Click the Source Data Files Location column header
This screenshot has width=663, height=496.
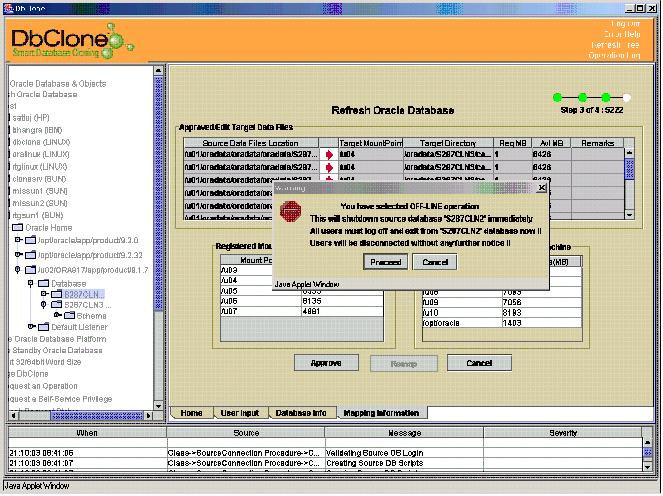pyautogui.click(x=251, y=143)
